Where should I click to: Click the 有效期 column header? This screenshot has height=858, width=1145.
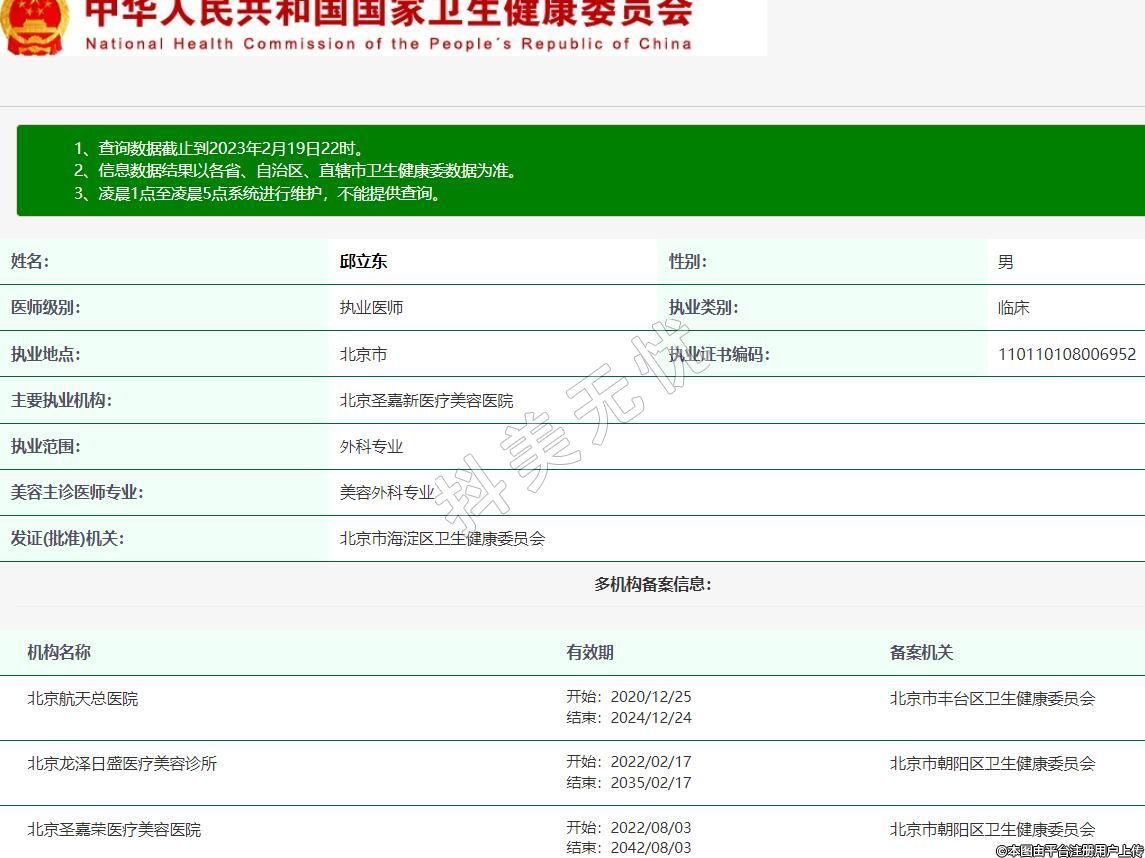[x=590, y=652]
